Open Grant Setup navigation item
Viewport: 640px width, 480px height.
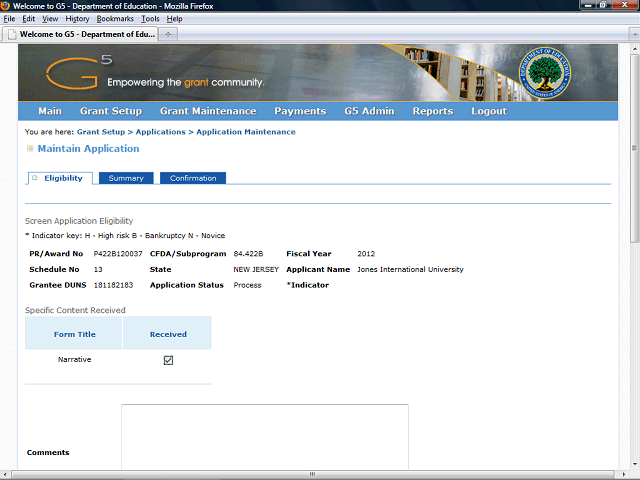111,111
